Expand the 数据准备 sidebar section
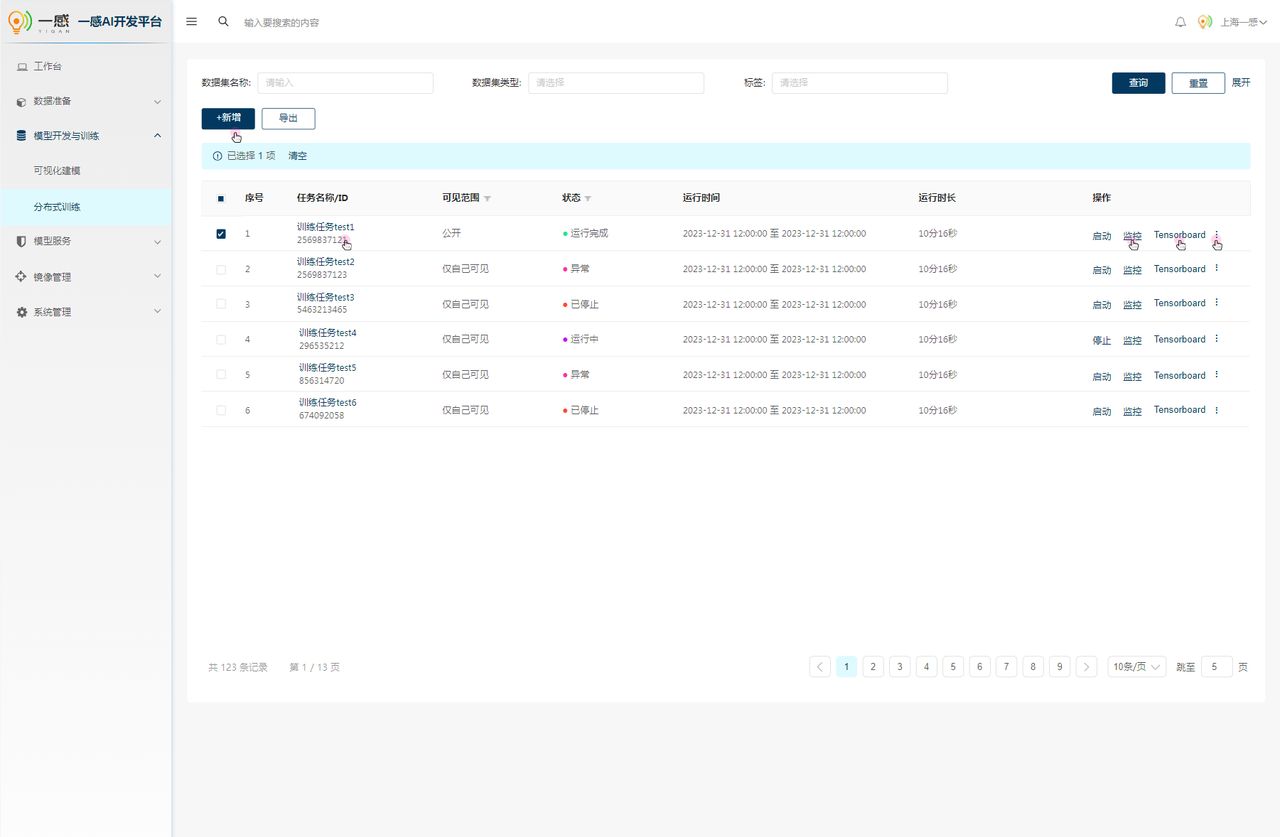 [x=87, y=101]
